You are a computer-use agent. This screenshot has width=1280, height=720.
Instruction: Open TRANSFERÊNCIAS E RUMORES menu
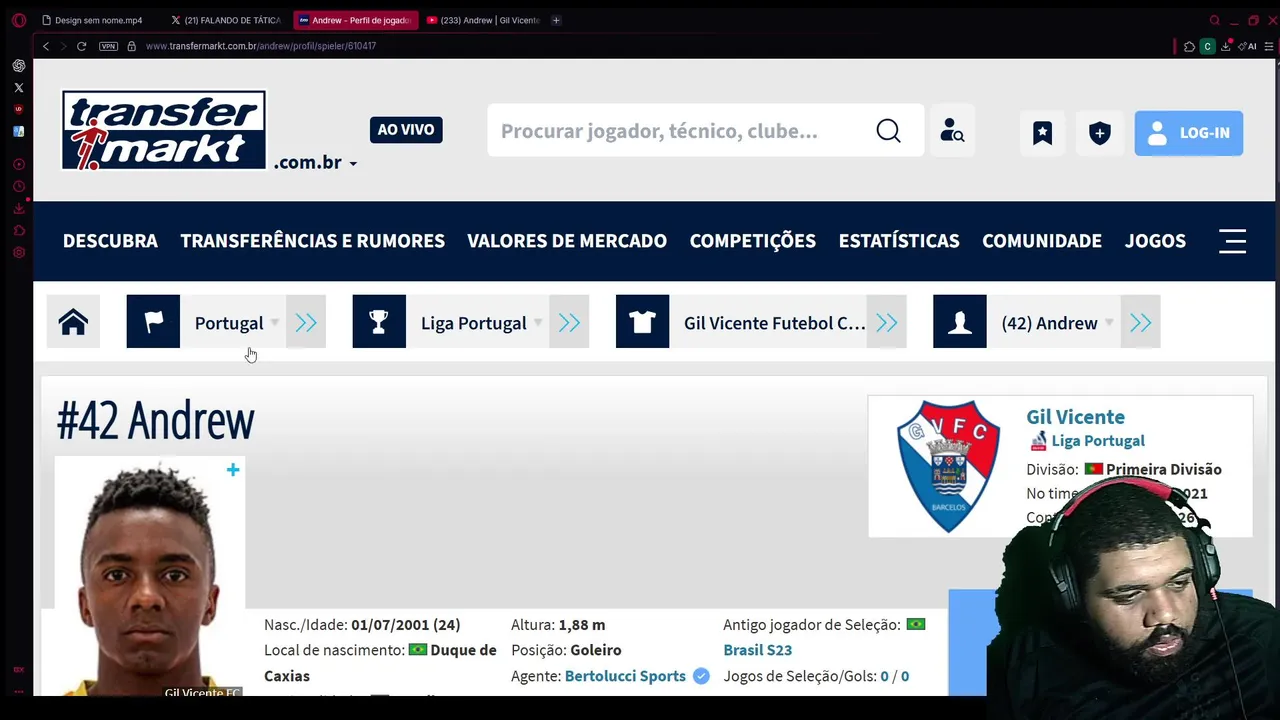(312, 241)
